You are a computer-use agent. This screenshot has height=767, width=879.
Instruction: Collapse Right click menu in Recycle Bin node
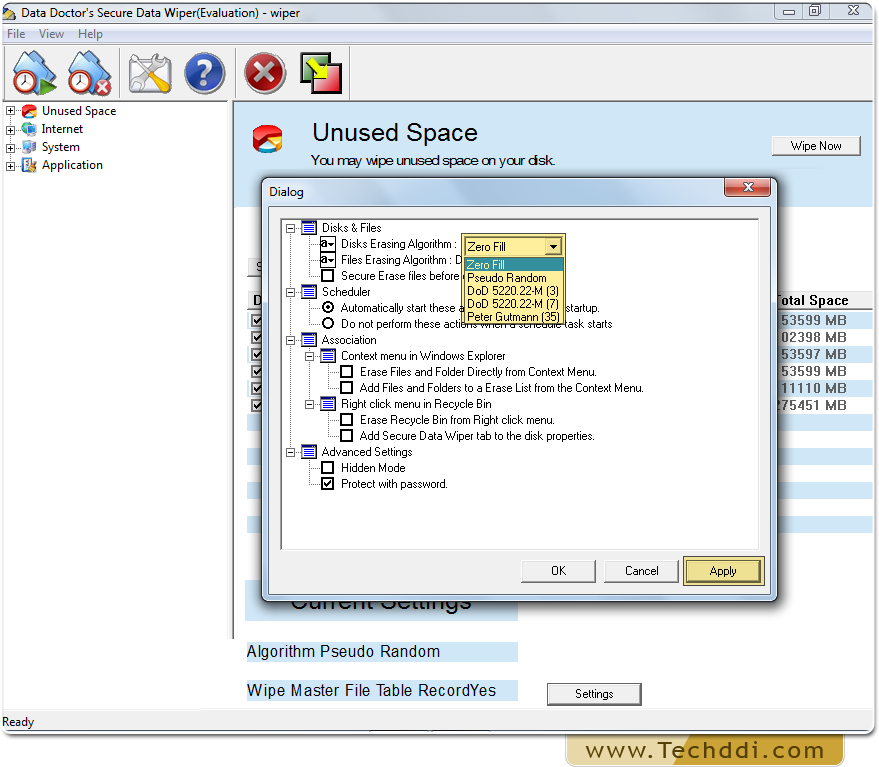pyautogui.click(x=309, y=404)
